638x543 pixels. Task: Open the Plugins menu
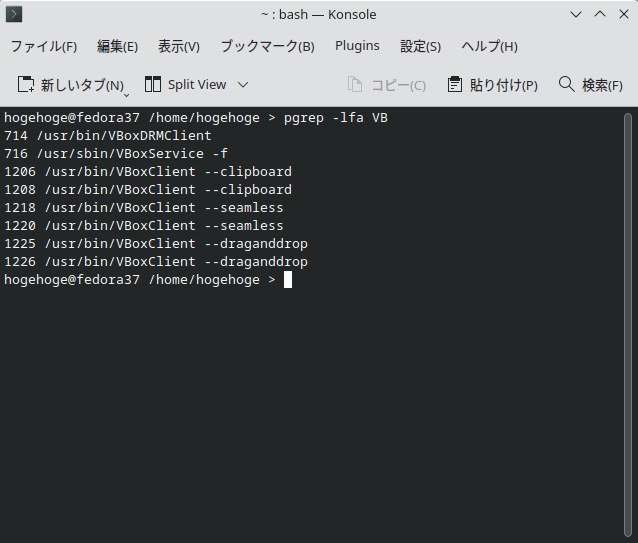click(x=357, y=46)
